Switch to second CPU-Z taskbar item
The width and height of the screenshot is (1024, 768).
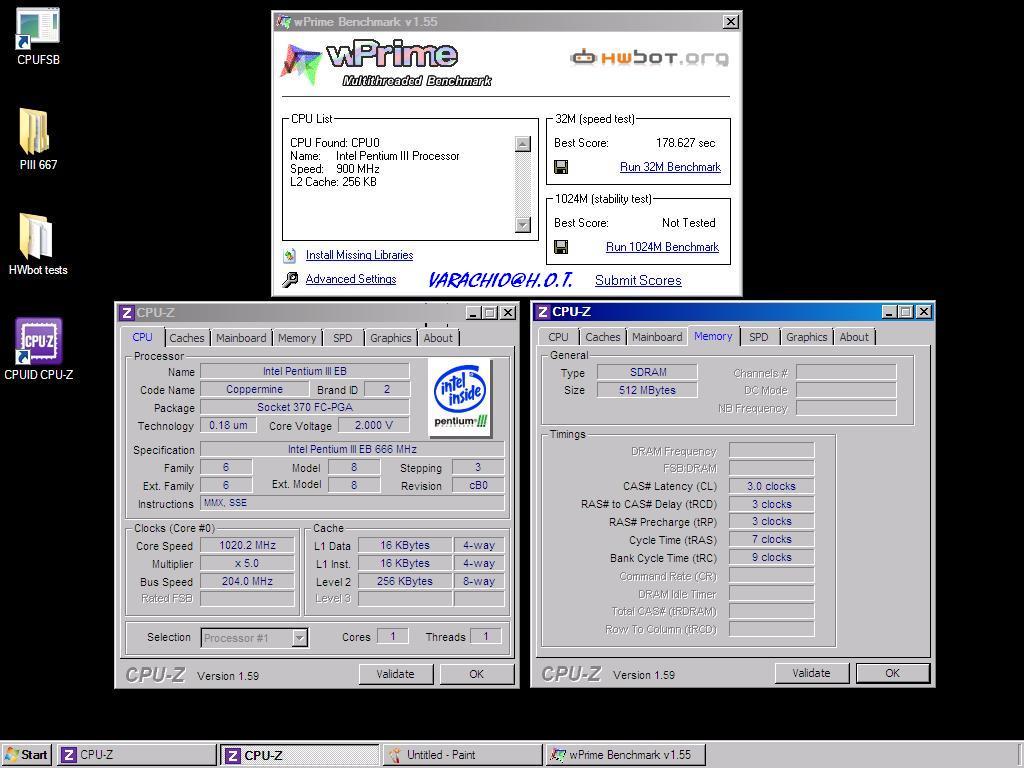(299, 755)
